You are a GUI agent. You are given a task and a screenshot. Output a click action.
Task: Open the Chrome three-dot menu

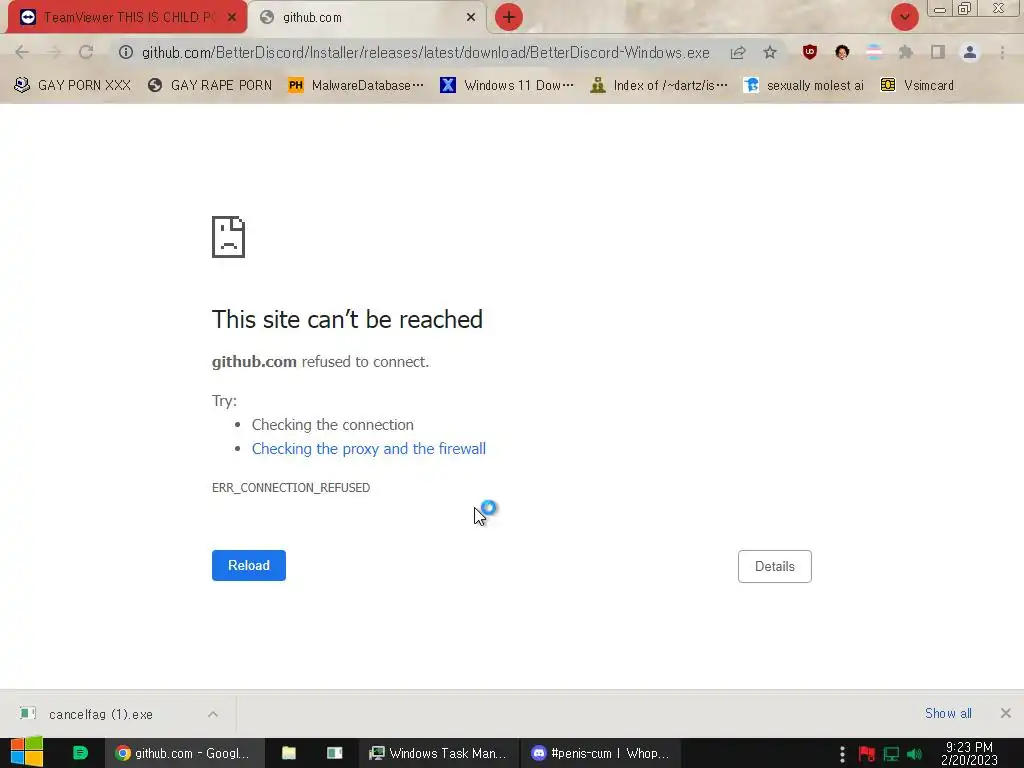click(x=1002, y=52)
